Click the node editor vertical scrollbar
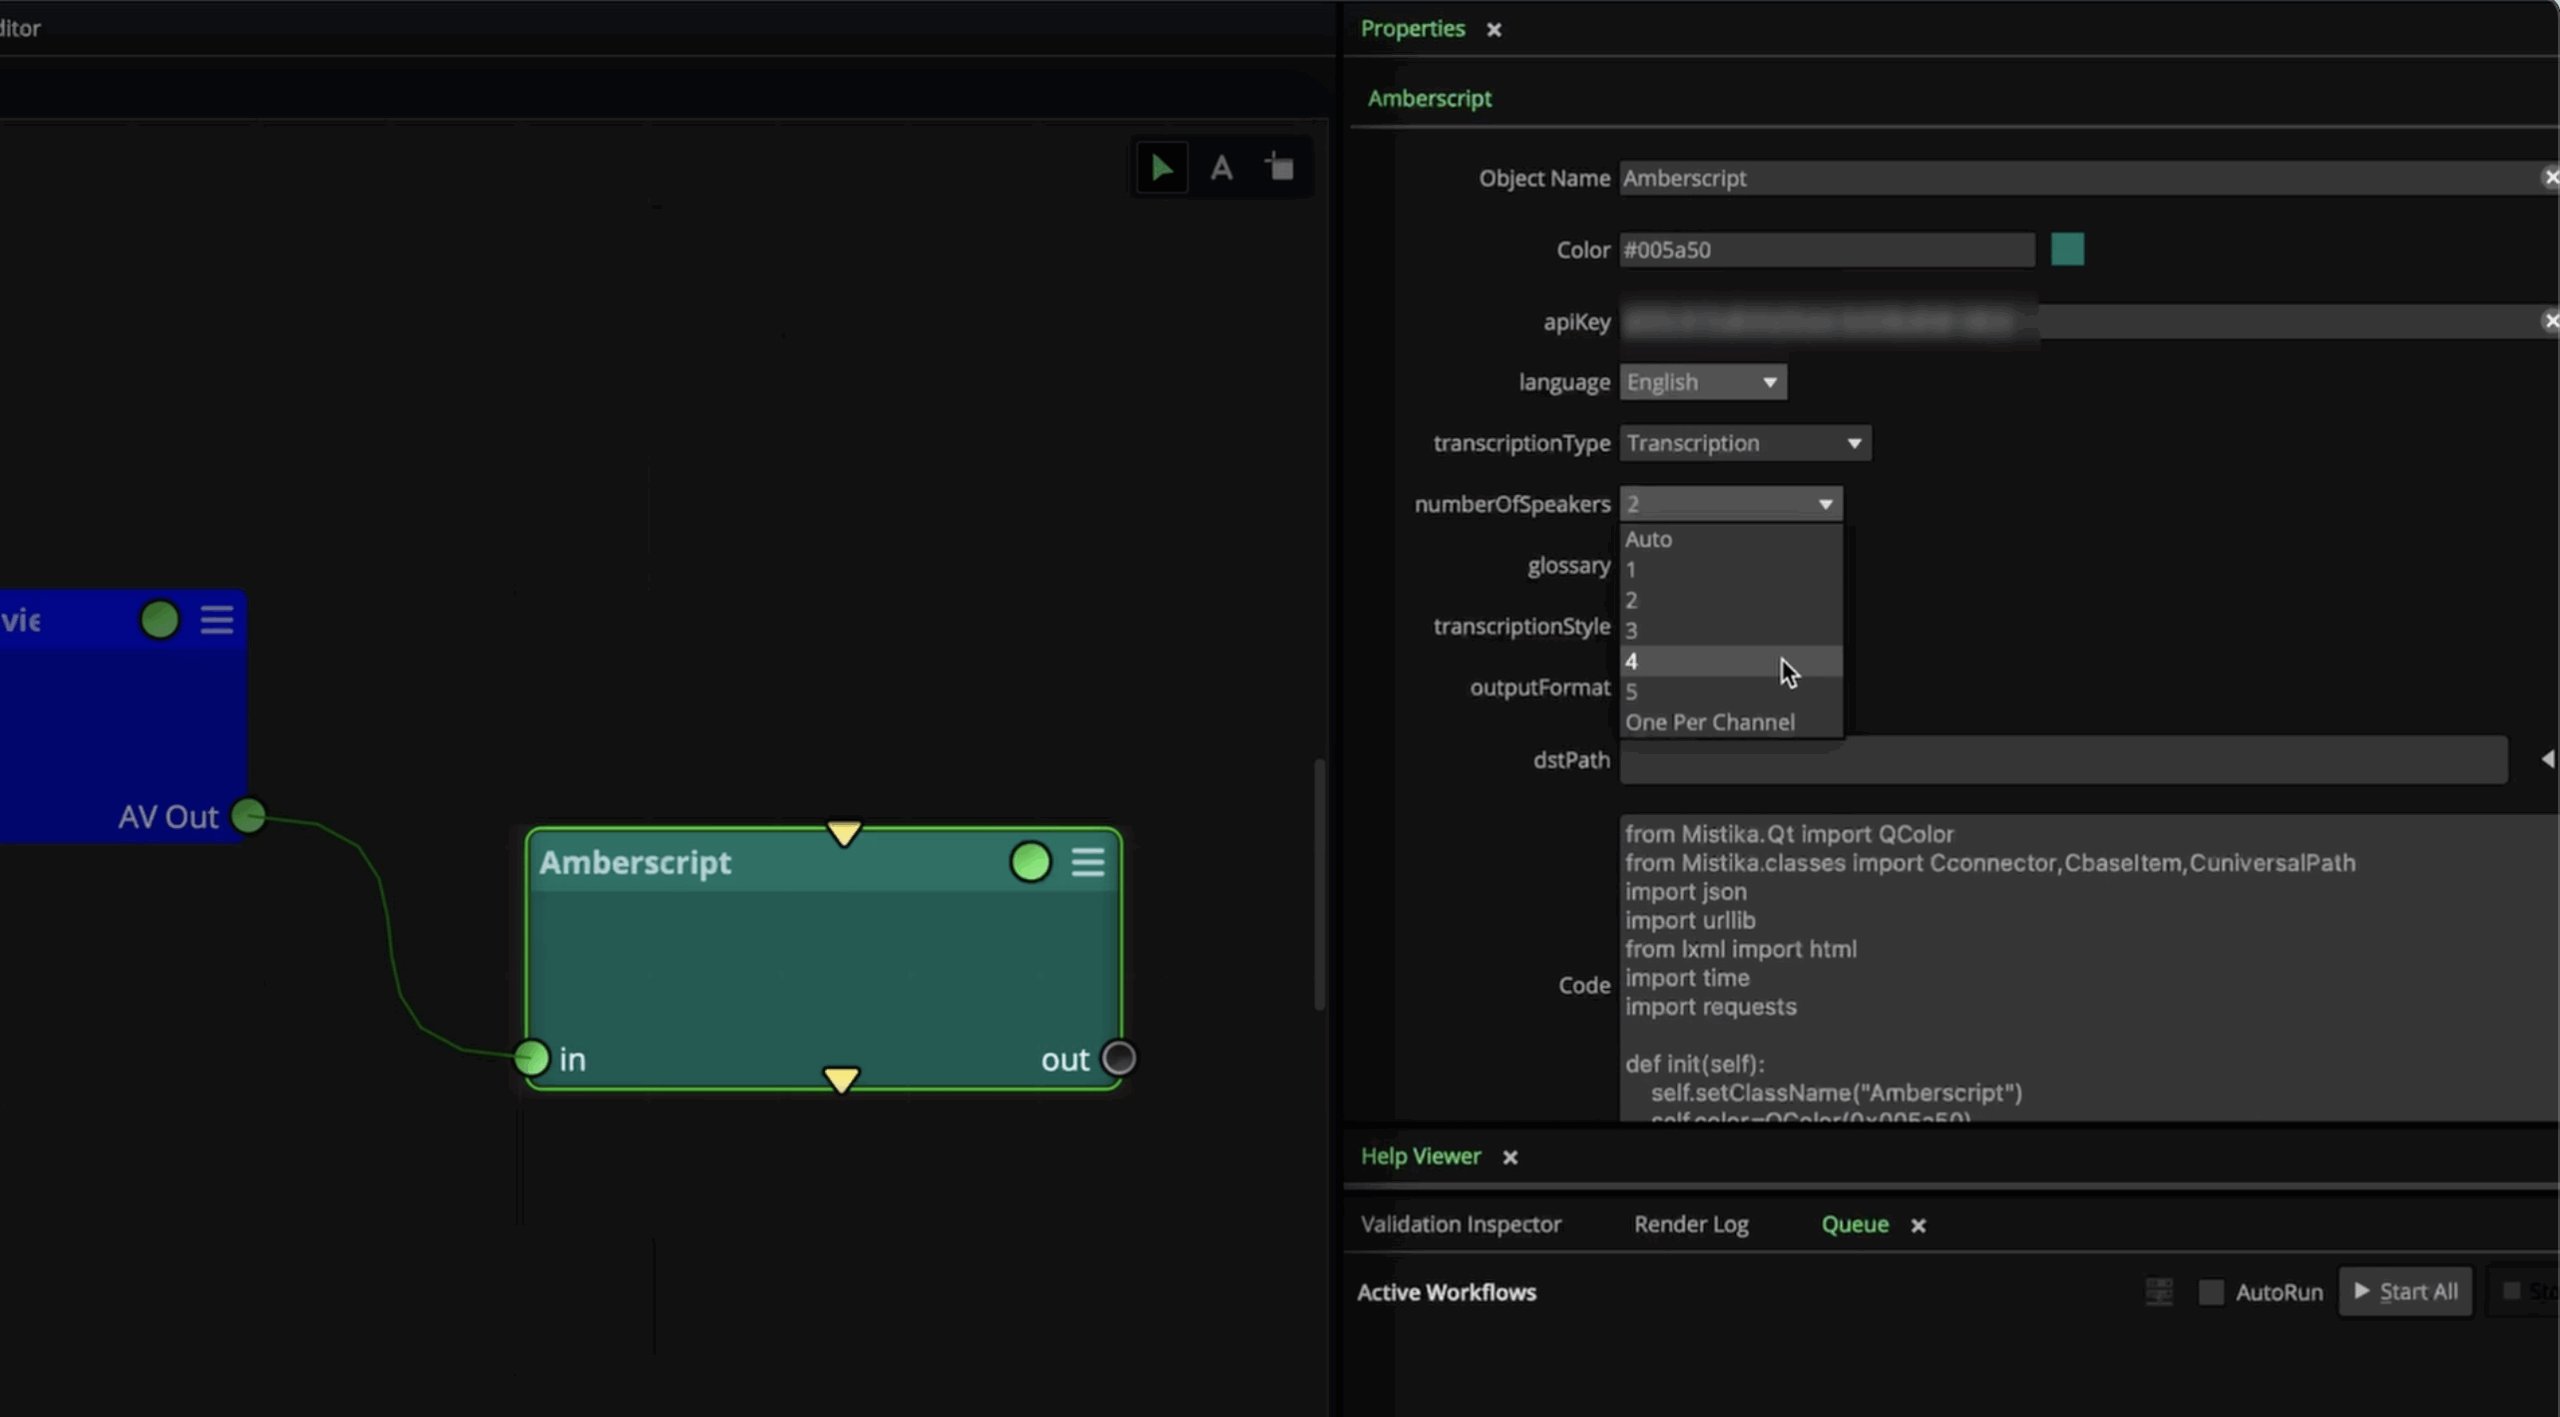The image size is (2560, 1417). (1320, 884)
